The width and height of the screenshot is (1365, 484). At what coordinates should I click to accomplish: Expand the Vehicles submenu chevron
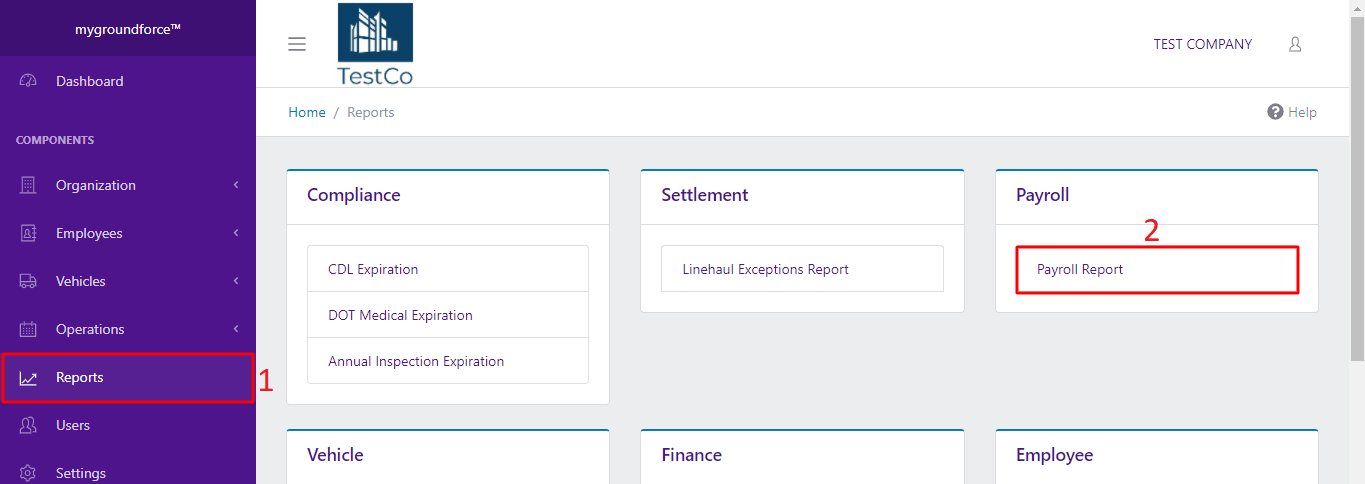pyautogui.click(x=236, y=281)
